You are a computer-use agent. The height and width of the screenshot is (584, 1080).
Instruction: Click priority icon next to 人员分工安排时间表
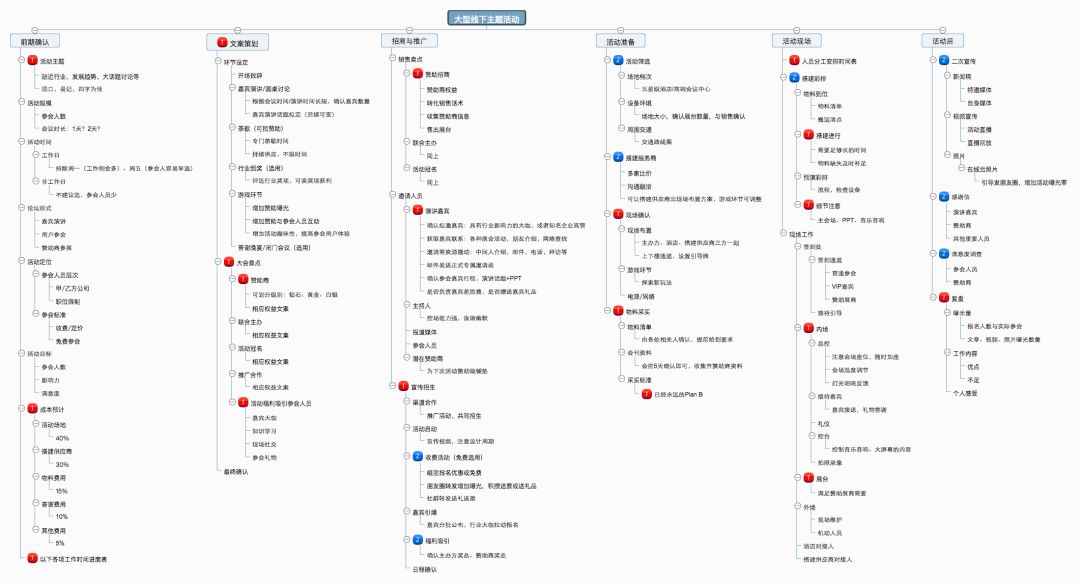click(795, 61)
